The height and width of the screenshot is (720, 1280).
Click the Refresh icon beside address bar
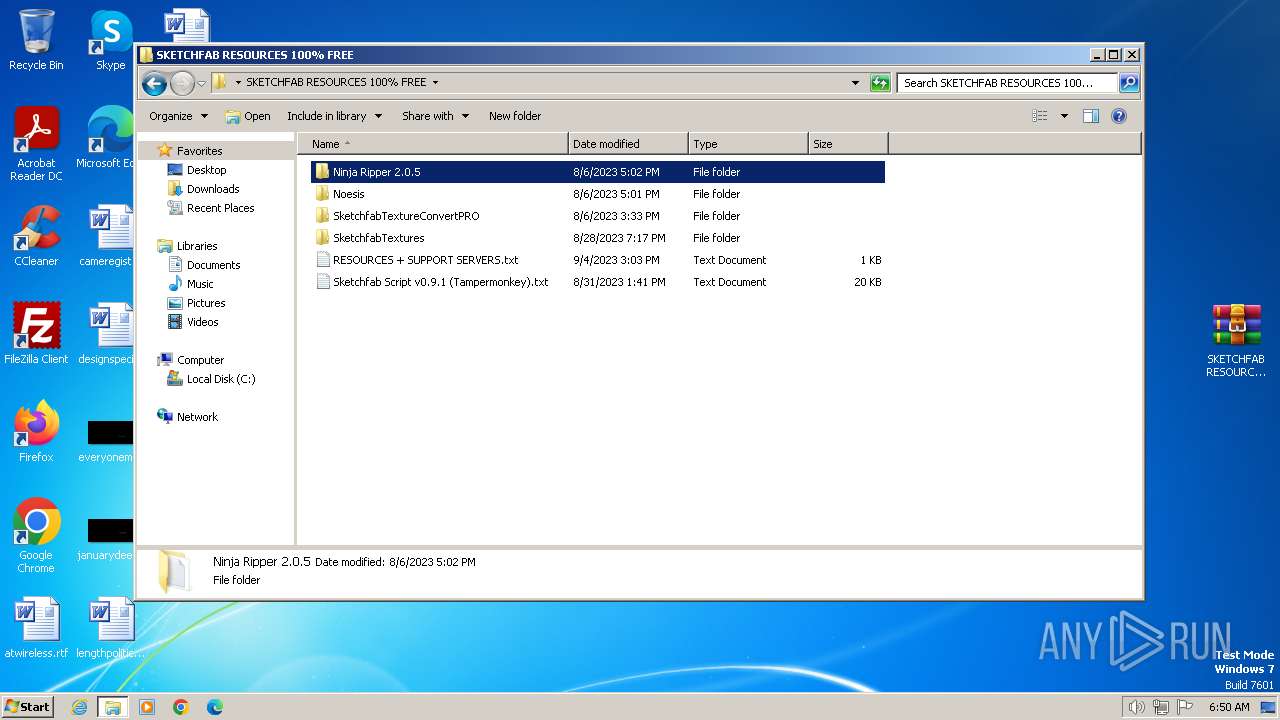coord(880,83)
